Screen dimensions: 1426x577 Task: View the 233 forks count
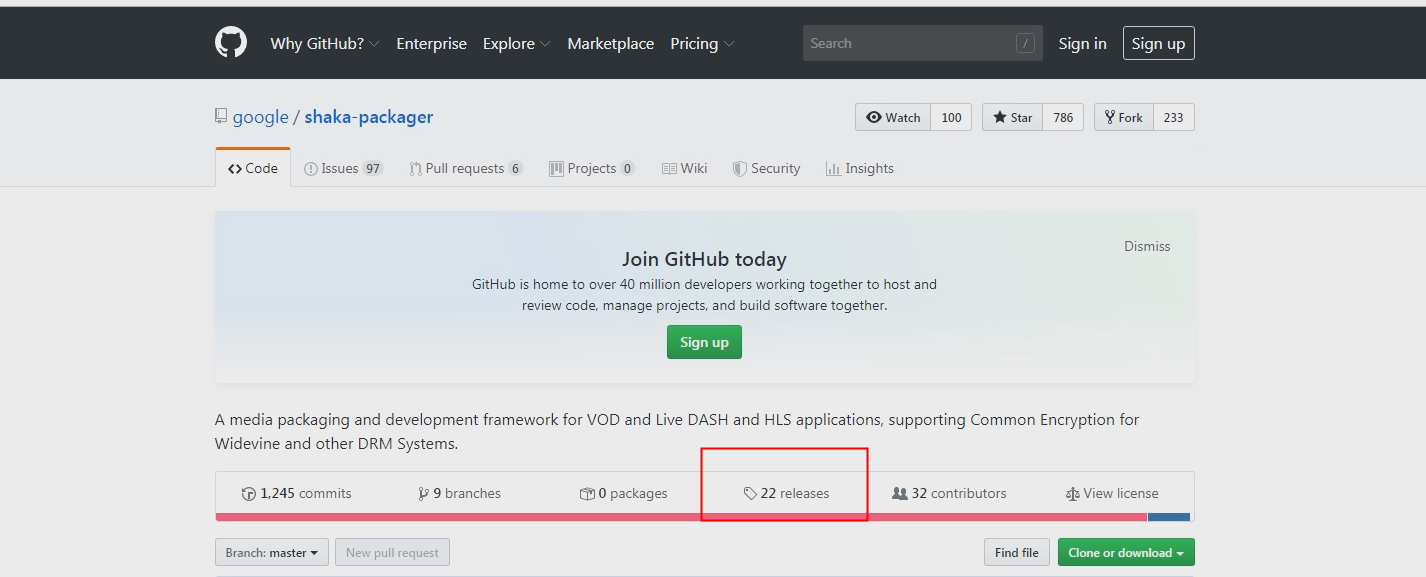(1173, 117)
